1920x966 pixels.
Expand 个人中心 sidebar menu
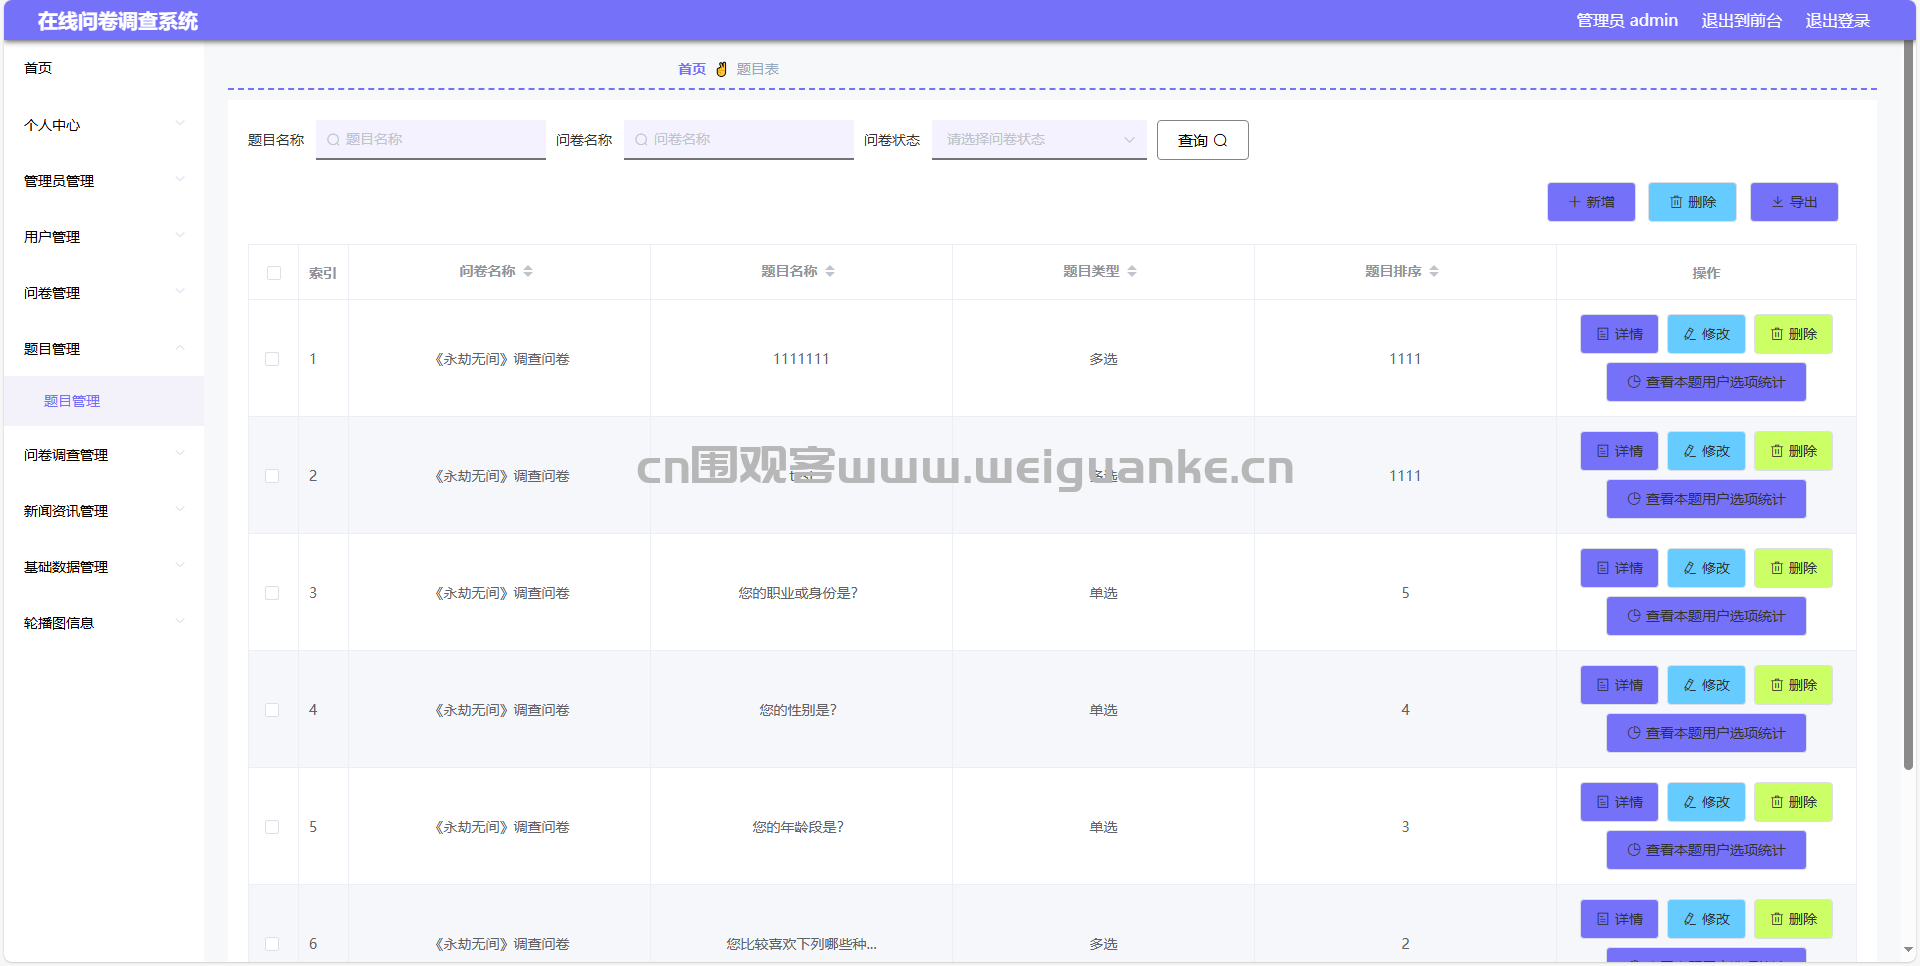104,125
